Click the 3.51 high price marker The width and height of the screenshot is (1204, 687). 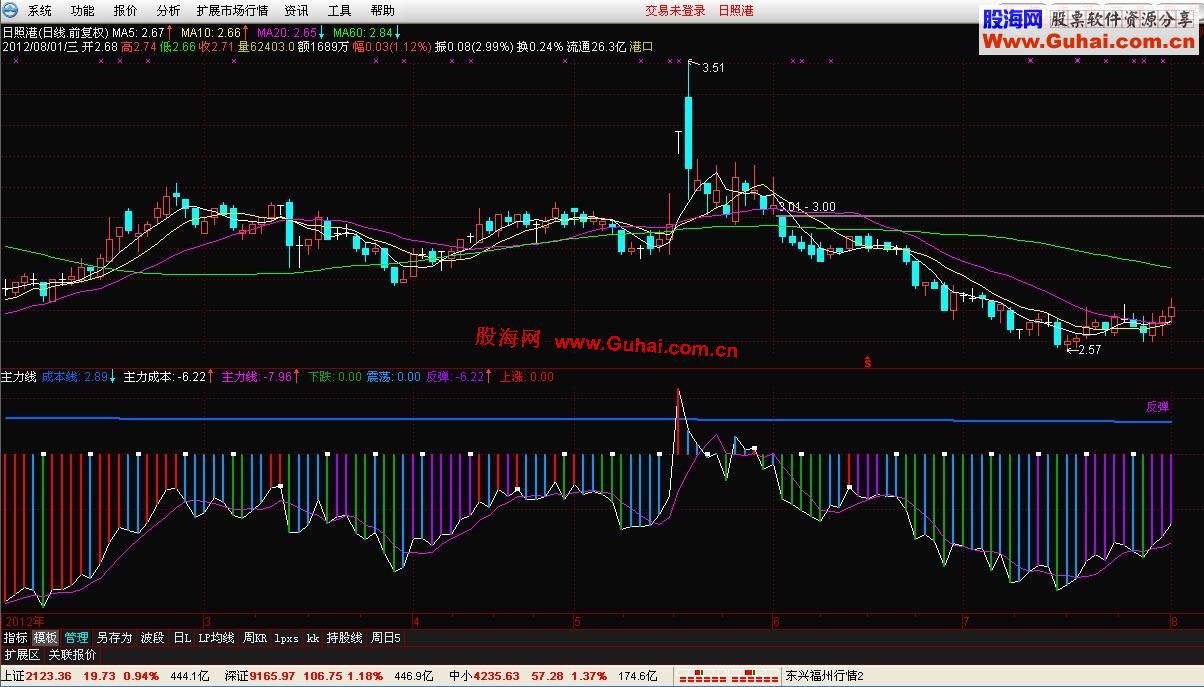[713, 68]
